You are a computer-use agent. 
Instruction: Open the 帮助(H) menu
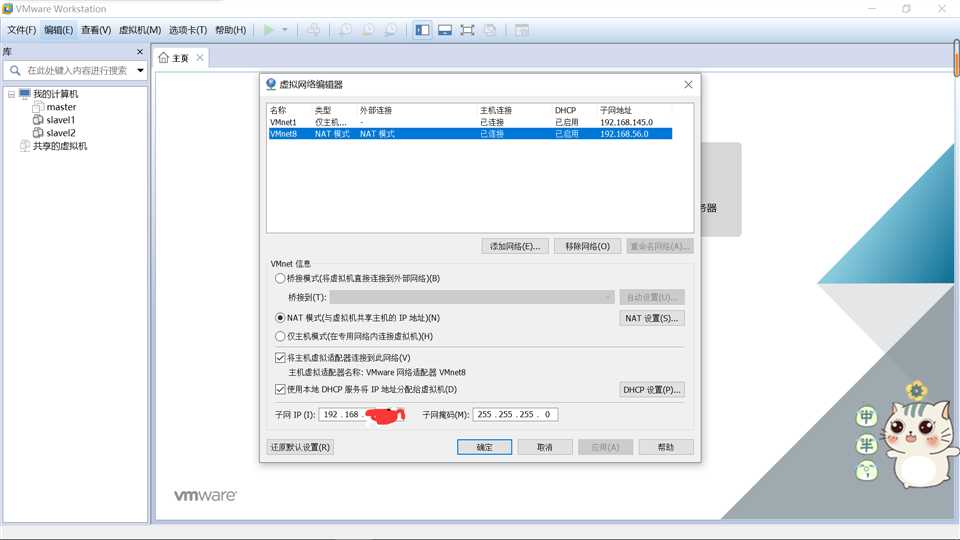coord(230,30)
